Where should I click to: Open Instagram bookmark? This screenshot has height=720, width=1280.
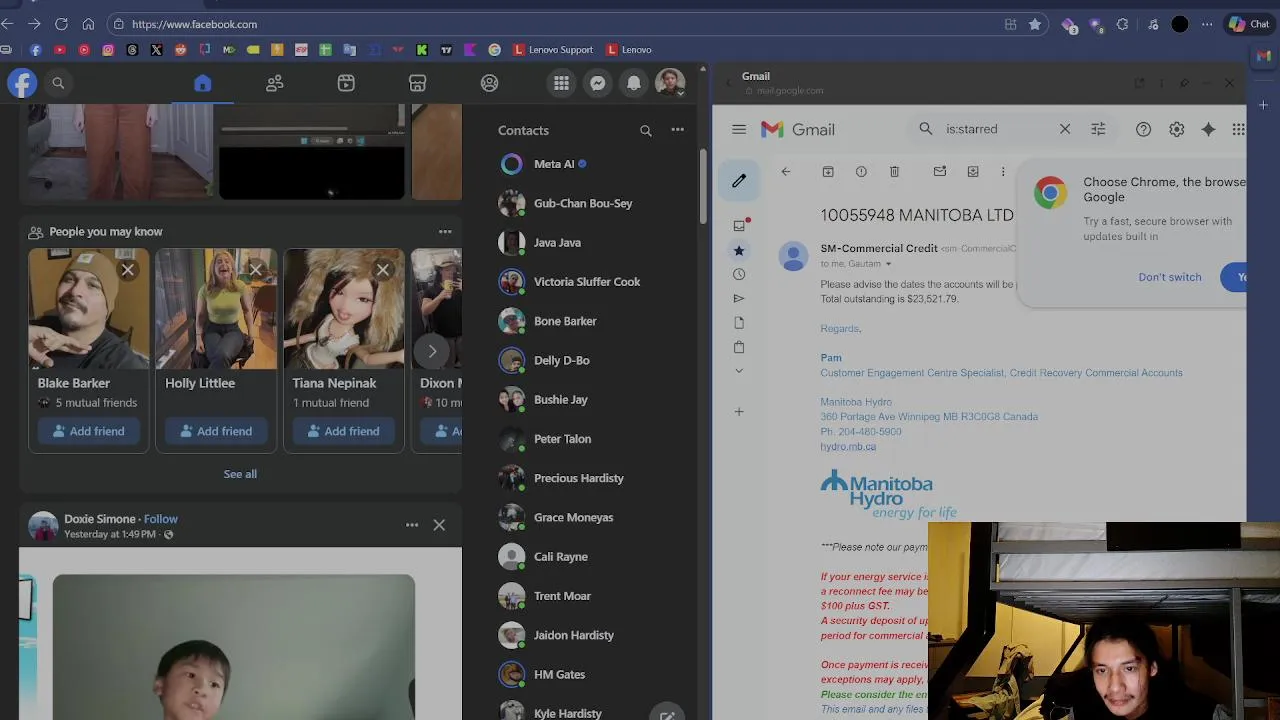click(108, 50)
